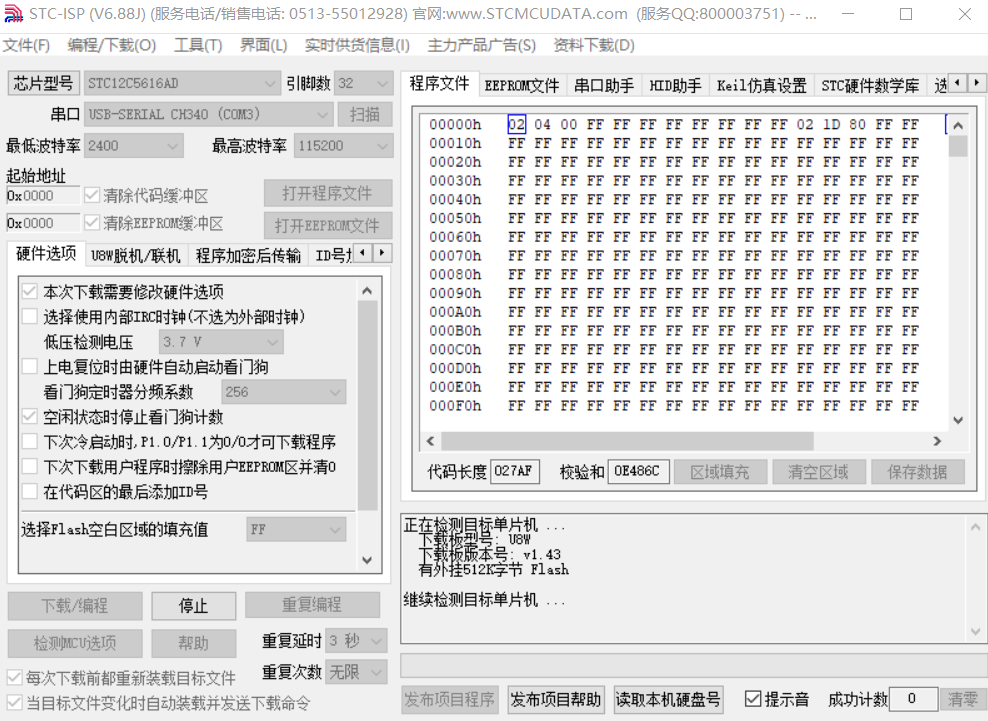Toggle 本次下载需要修改硬件选项 checkbox
The width and height of the screenshot is (988, 721).
click(30, 291)
